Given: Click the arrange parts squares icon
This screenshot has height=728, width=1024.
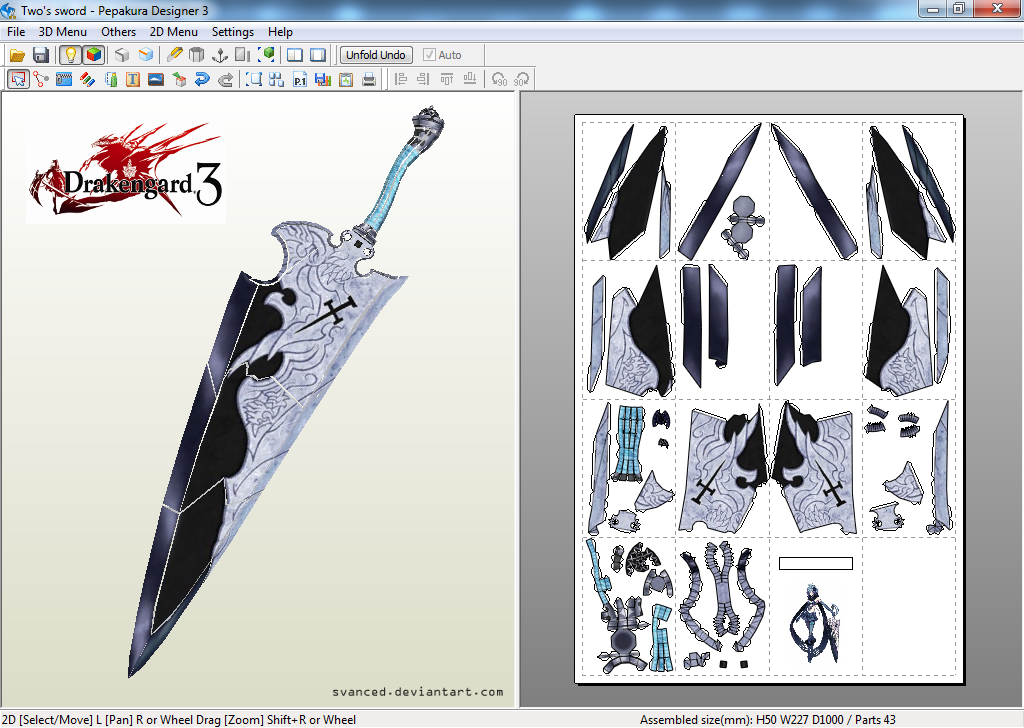Looking at the screenshot, I should (276, 80).
